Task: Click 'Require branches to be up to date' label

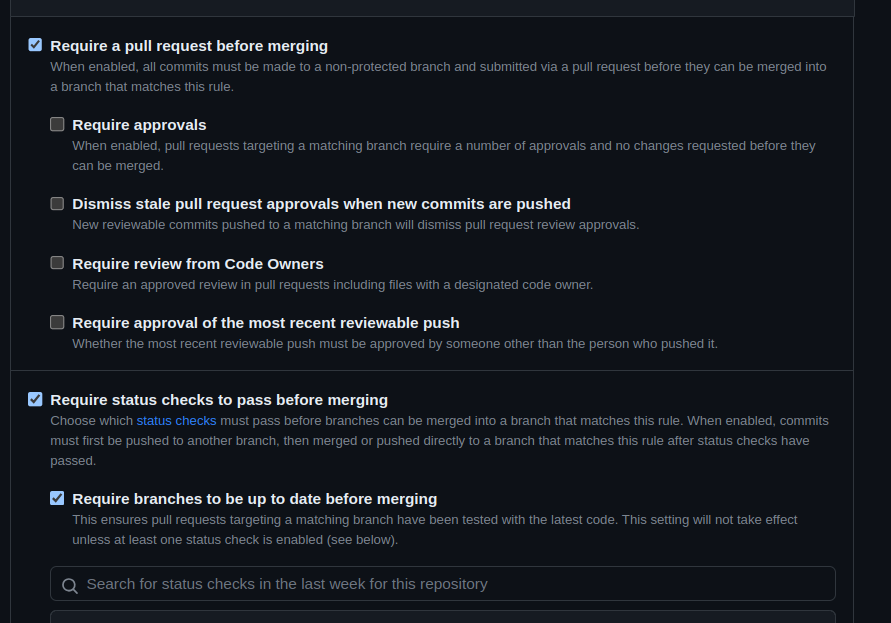Action: click(254, 499)
